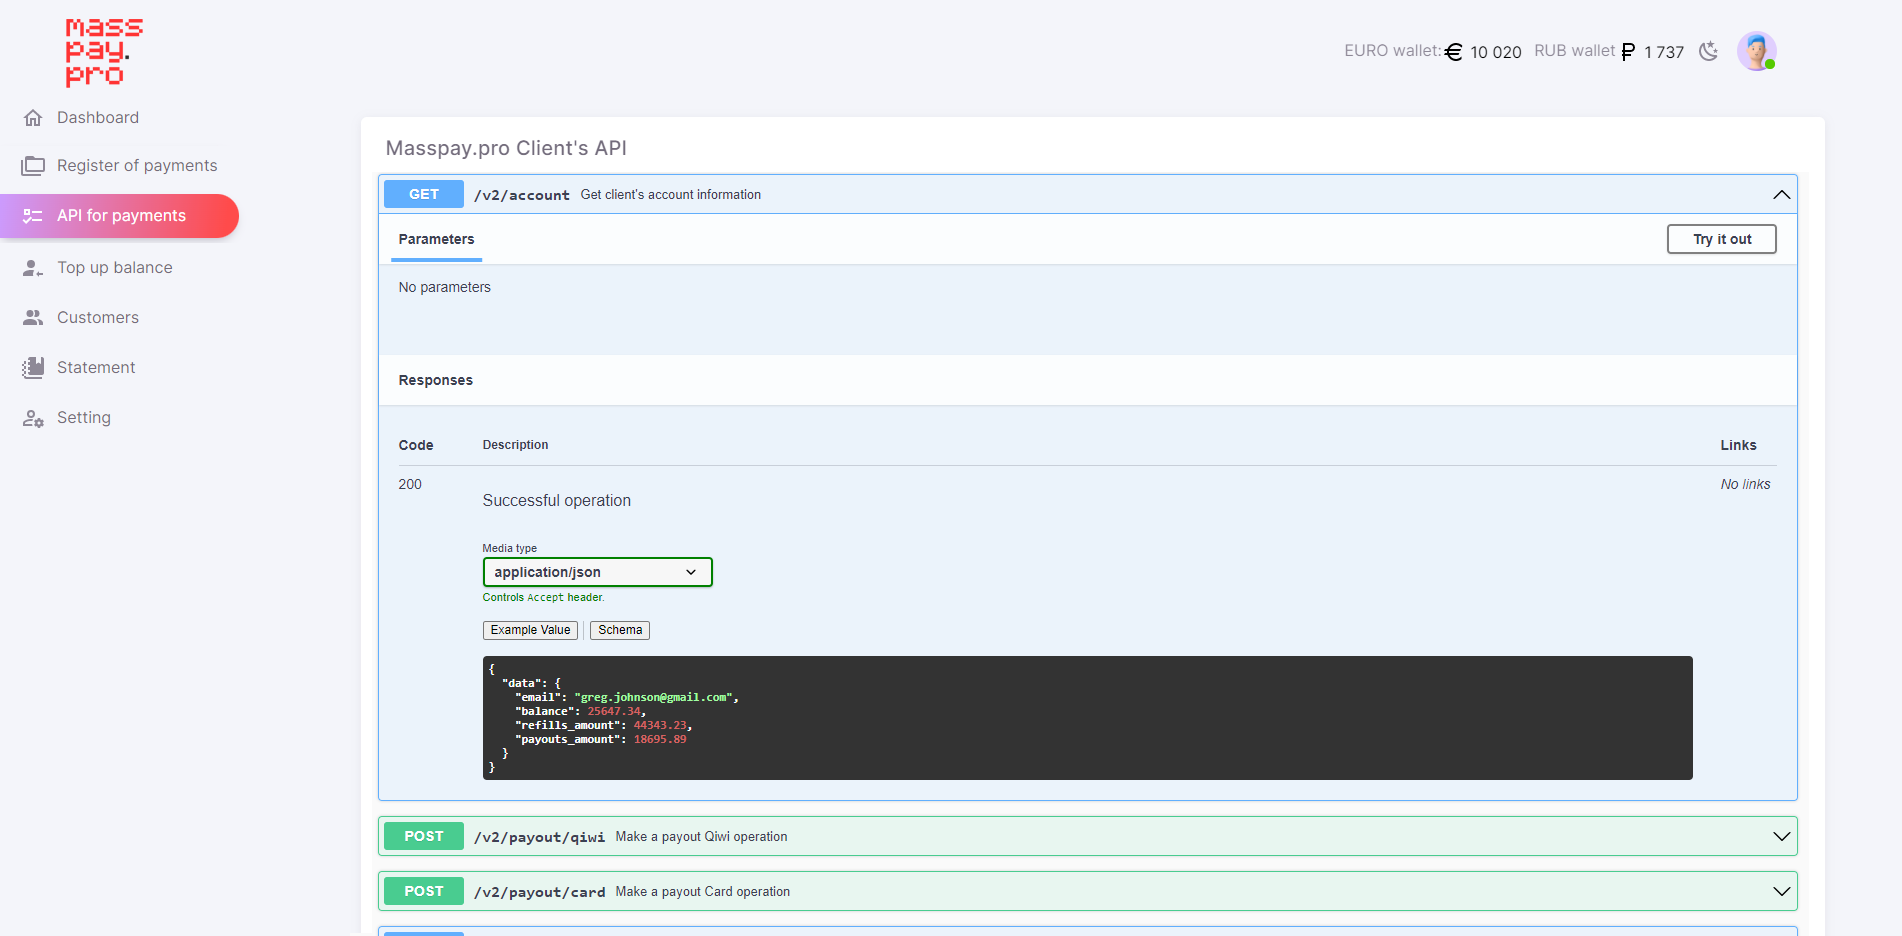Open Top up balance via its icon
This screenshot has width=1902, height=936.
[33, 267]
